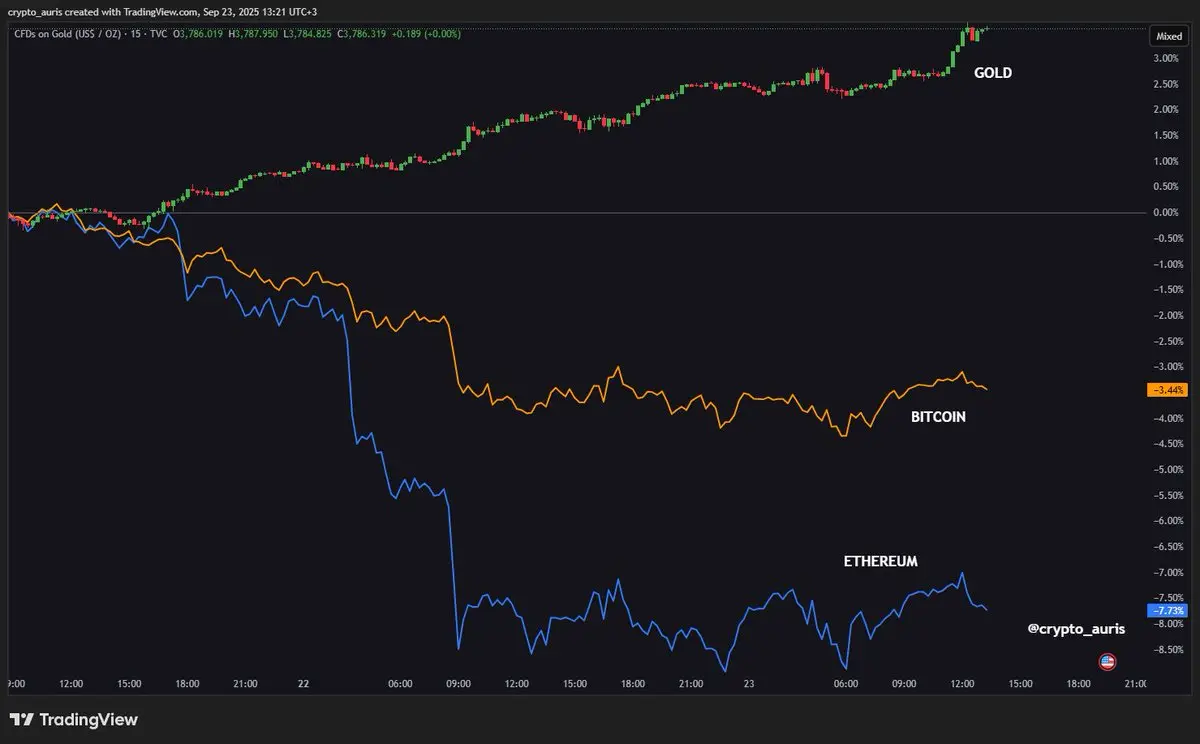Click the 2.50% price axis label
The width and height of the screenshot is (1200, 744).
[x=1165, y=84]
